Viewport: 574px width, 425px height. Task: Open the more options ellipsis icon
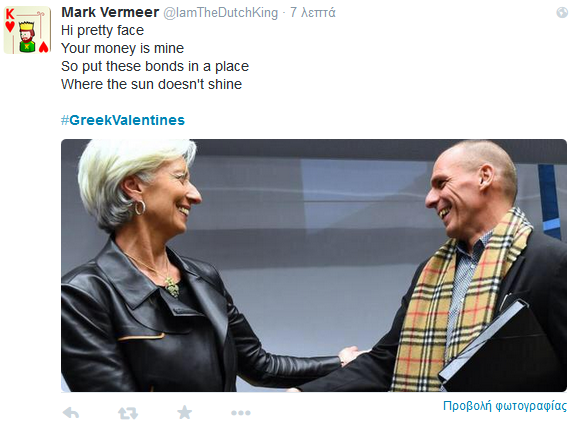[x=241, y=413]
